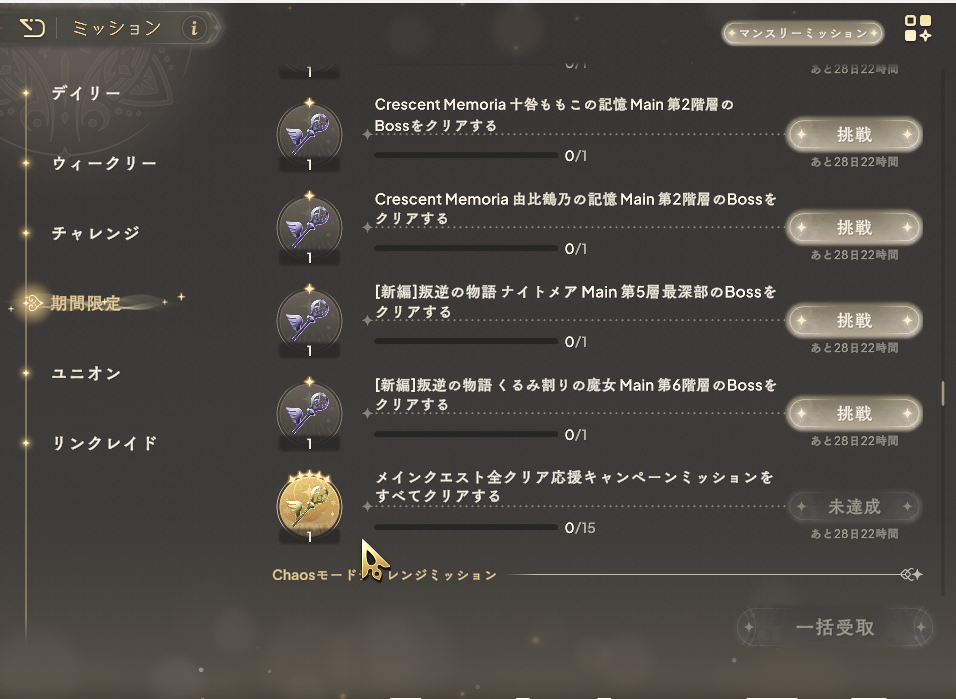
Task: Switch to the ウィークリー tab
Action: pyautogui.click(x=104, y=163)
